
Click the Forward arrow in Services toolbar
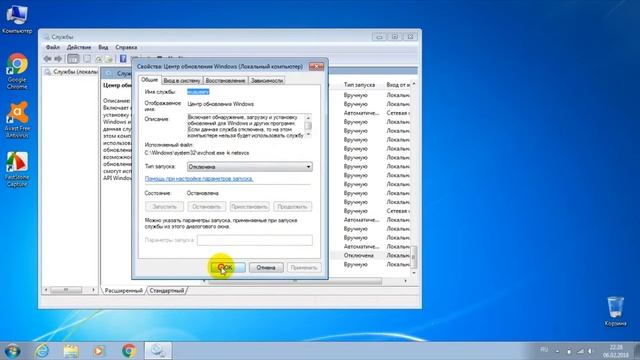pyautogui.click(x=58, y=59)
